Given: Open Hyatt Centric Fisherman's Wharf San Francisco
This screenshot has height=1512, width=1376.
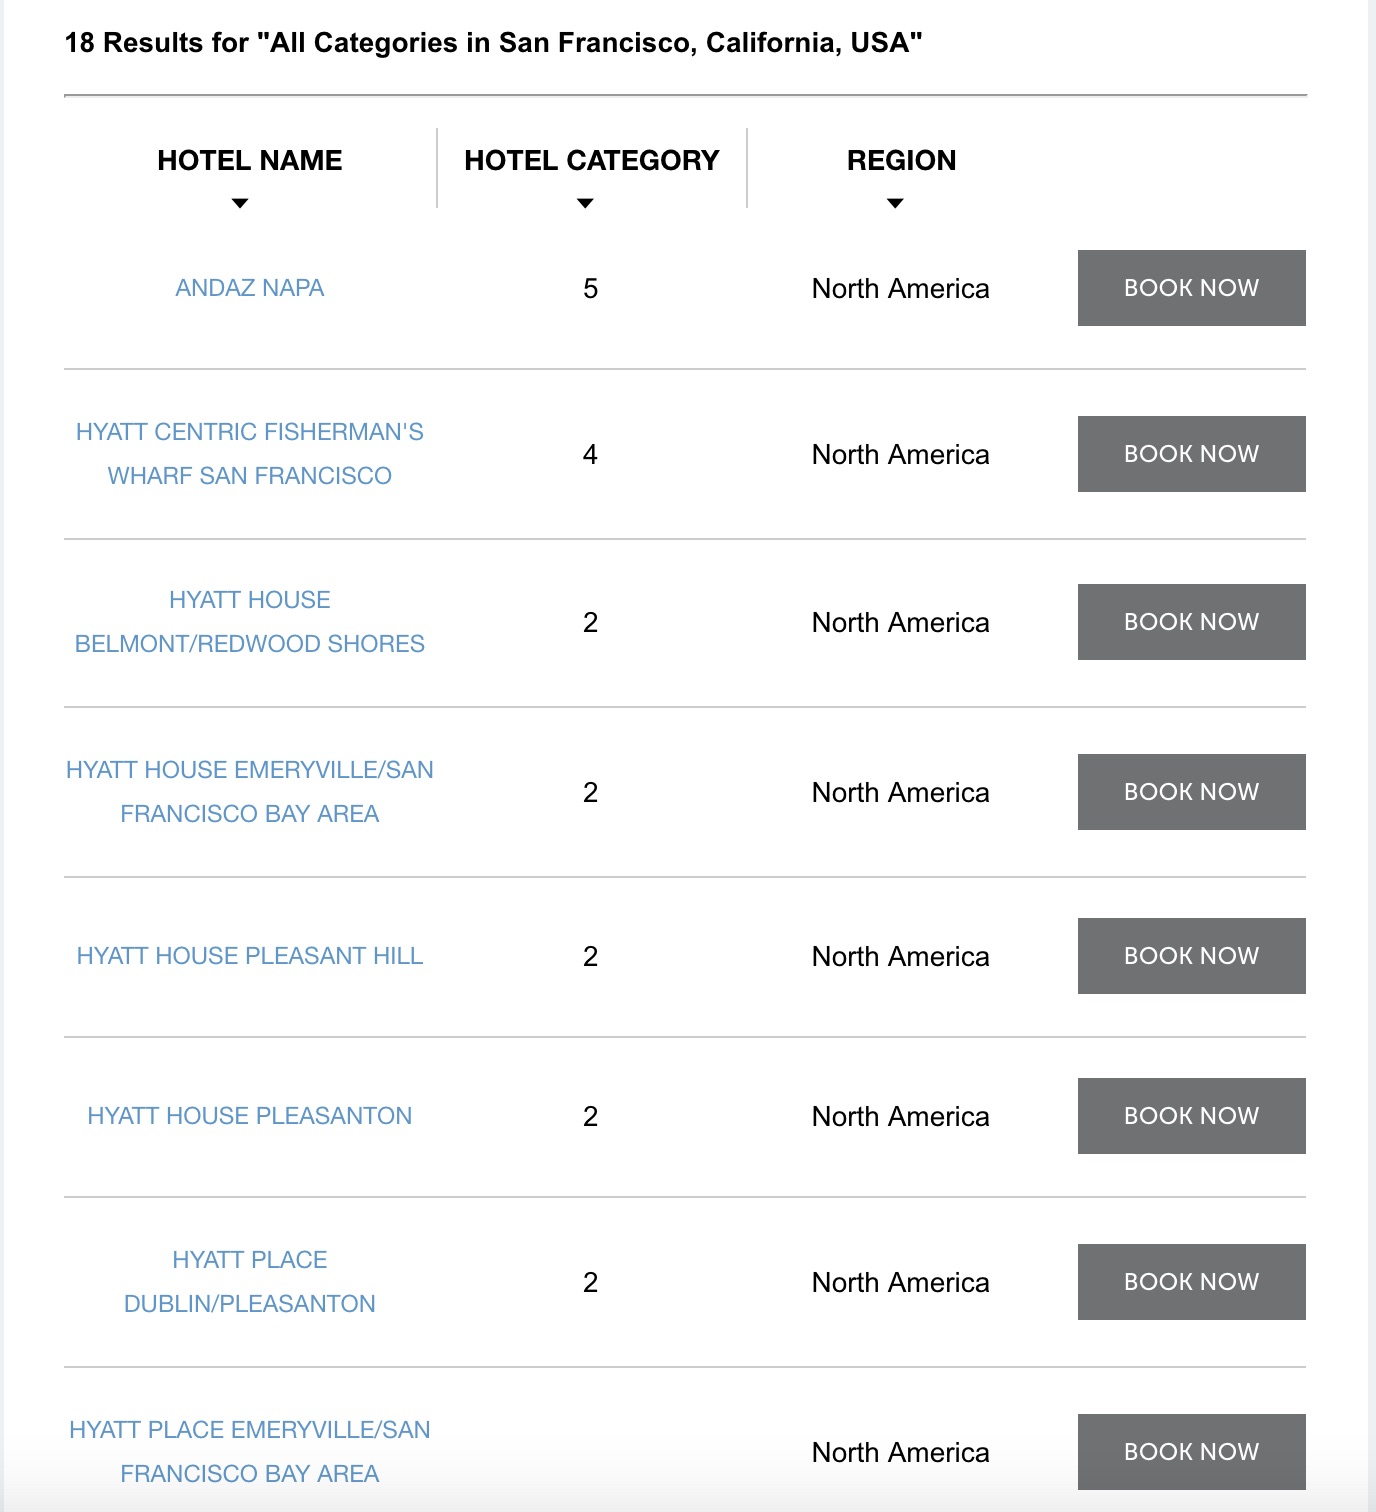Looking at the screenshot, I should (250, 454).
